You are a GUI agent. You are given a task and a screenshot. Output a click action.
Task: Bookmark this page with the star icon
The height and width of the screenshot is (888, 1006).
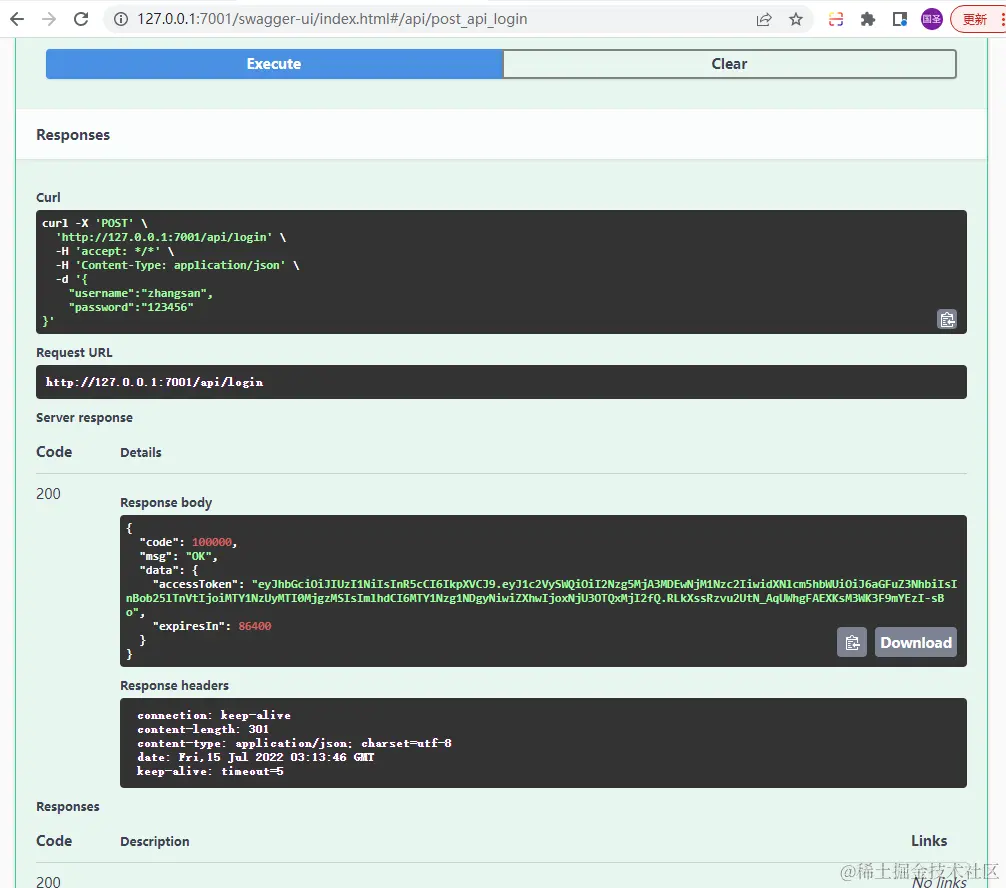(x=796, y=19)
